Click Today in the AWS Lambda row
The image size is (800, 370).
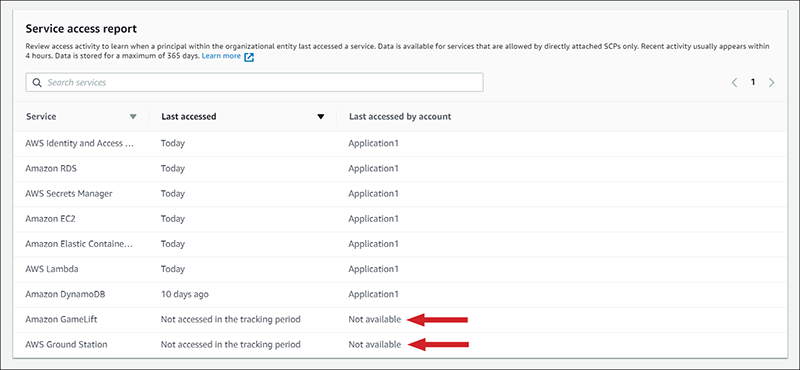pos(172,269)
